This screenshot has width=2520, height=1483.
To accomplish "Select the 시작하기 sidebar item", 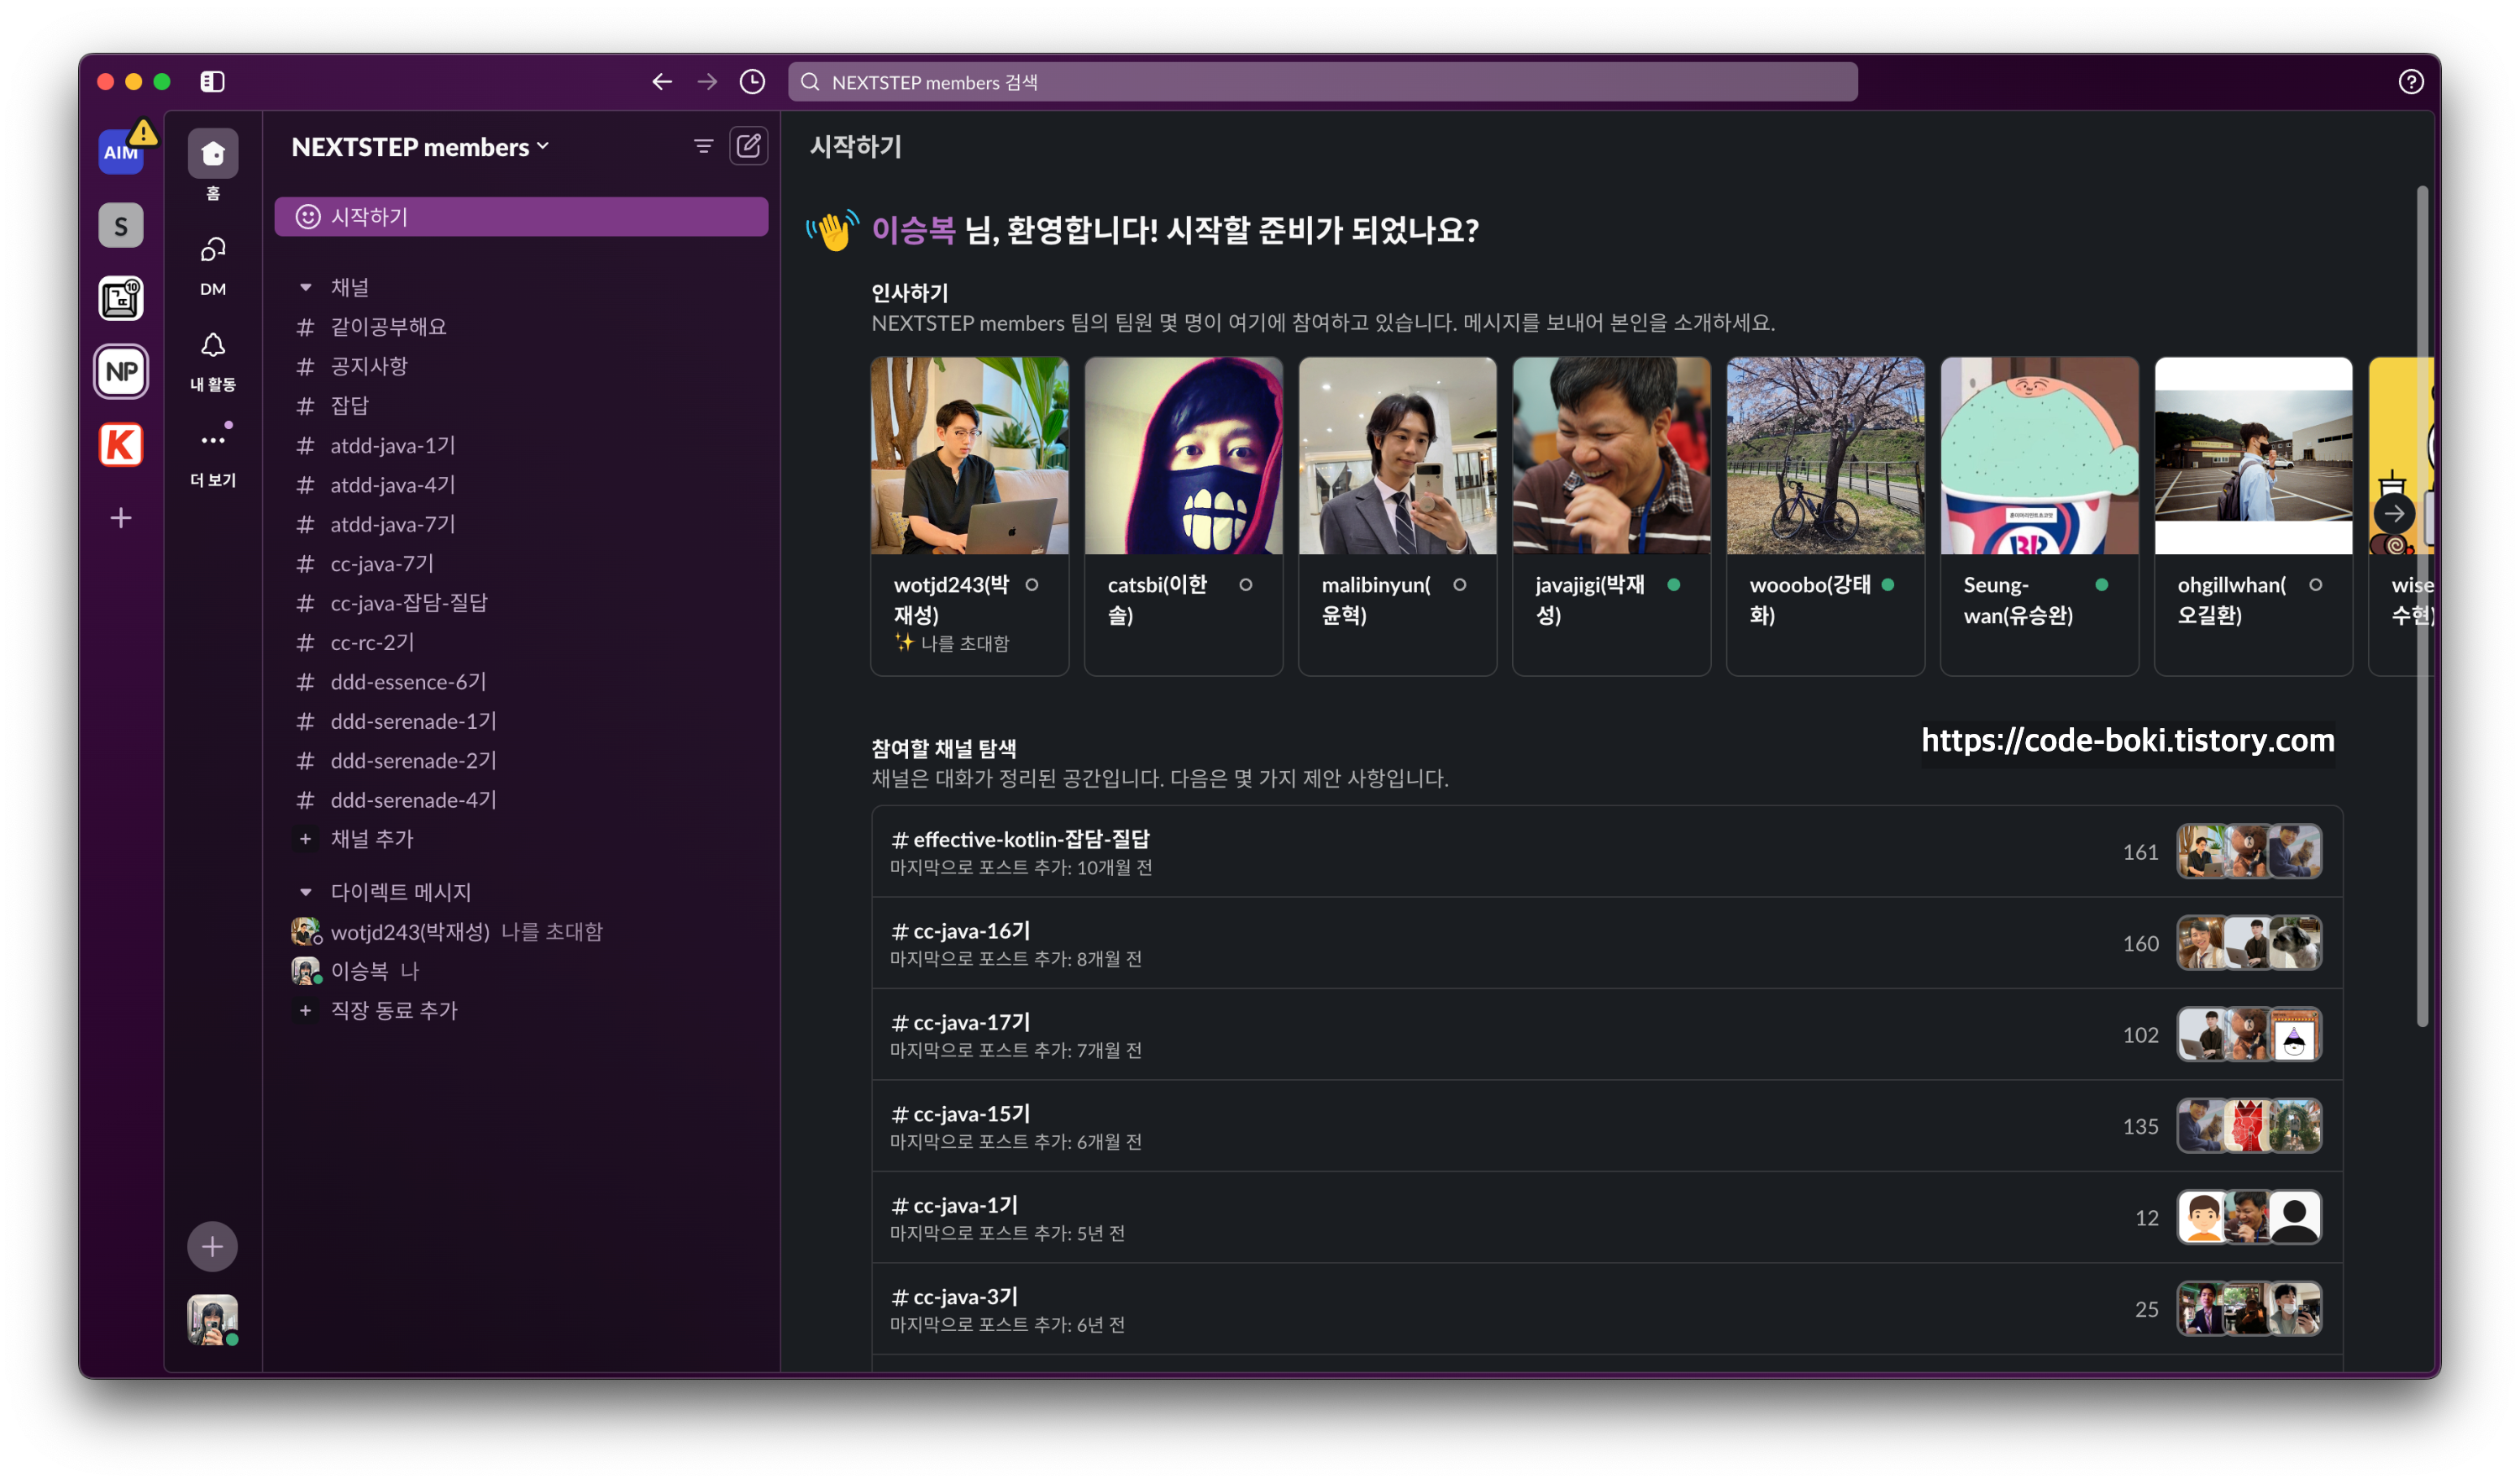I will pos(520,217).
